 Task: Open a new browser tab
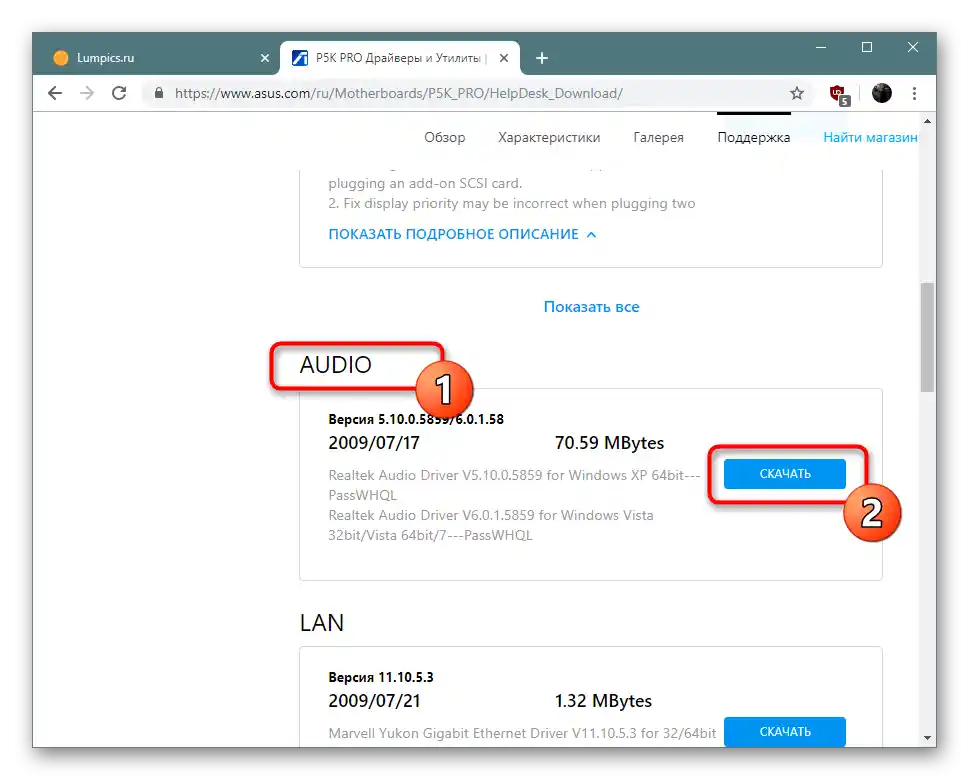pyautogui.click(x=542, y=58)
